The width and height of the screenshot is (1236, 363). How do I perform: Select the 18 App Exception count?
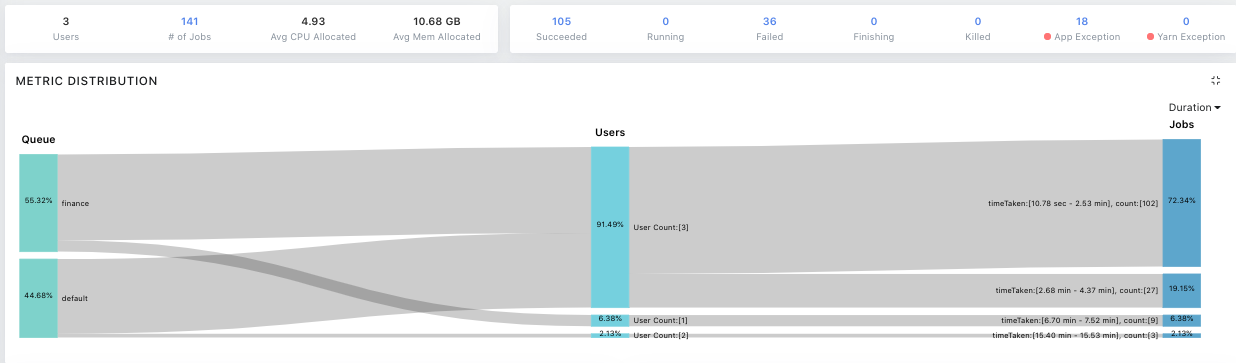(x=1082, y=20)
